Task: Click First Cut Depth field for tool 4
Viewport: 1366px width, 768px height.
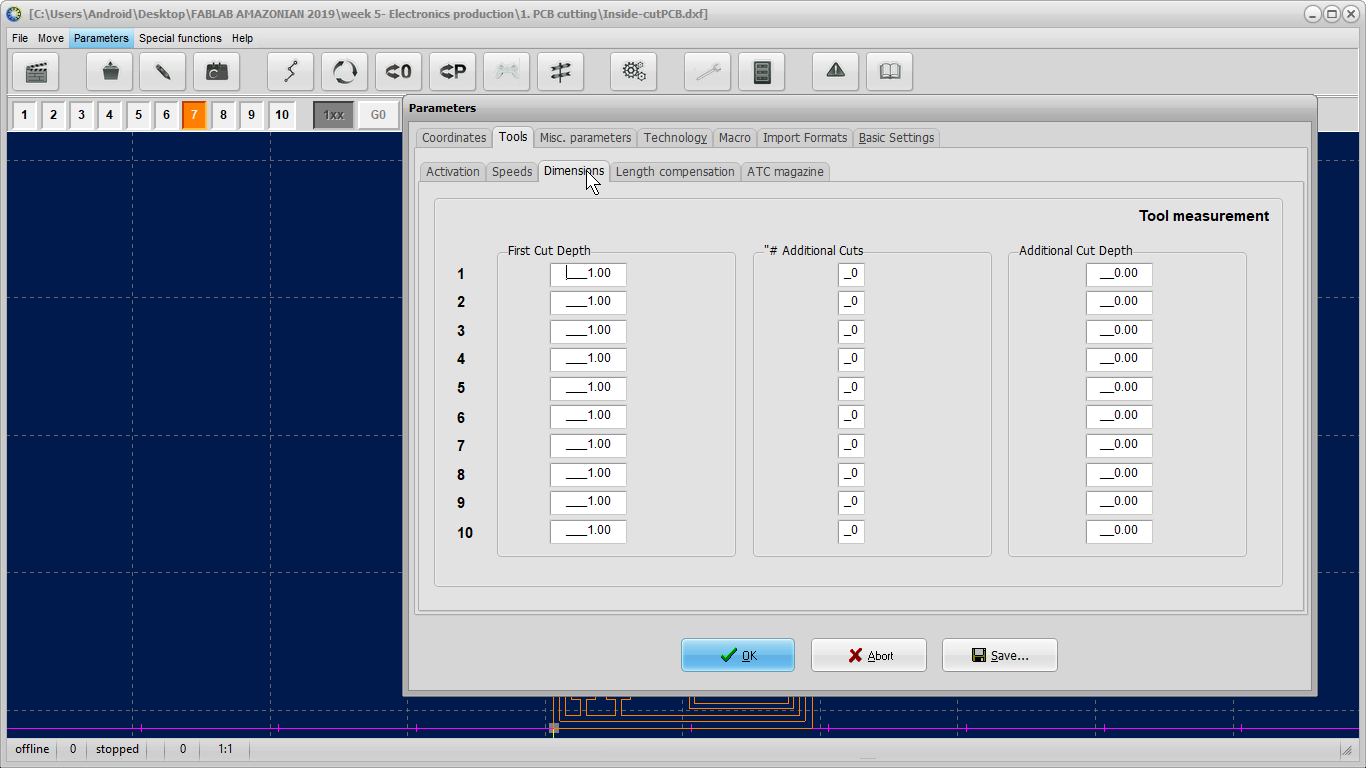Action: pyautogui.click(x=588, y=359)
